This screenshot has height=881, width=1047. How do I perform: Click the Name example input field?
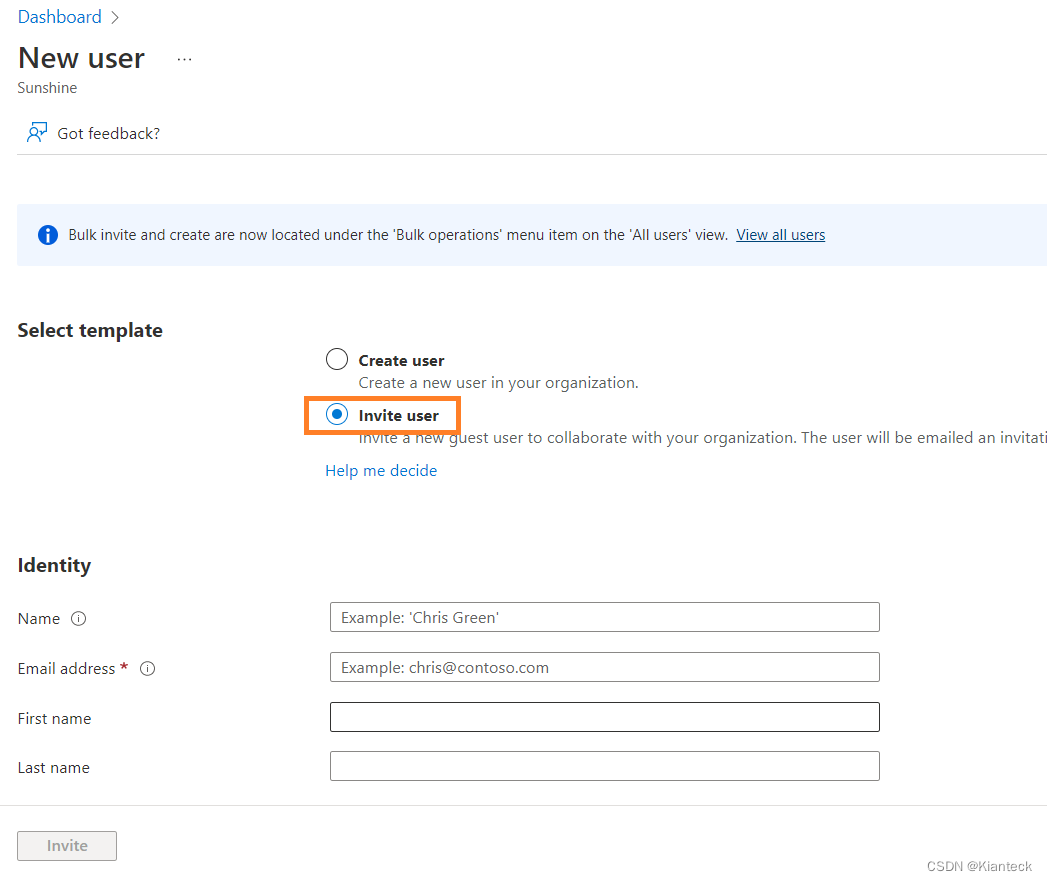[604, 617]
